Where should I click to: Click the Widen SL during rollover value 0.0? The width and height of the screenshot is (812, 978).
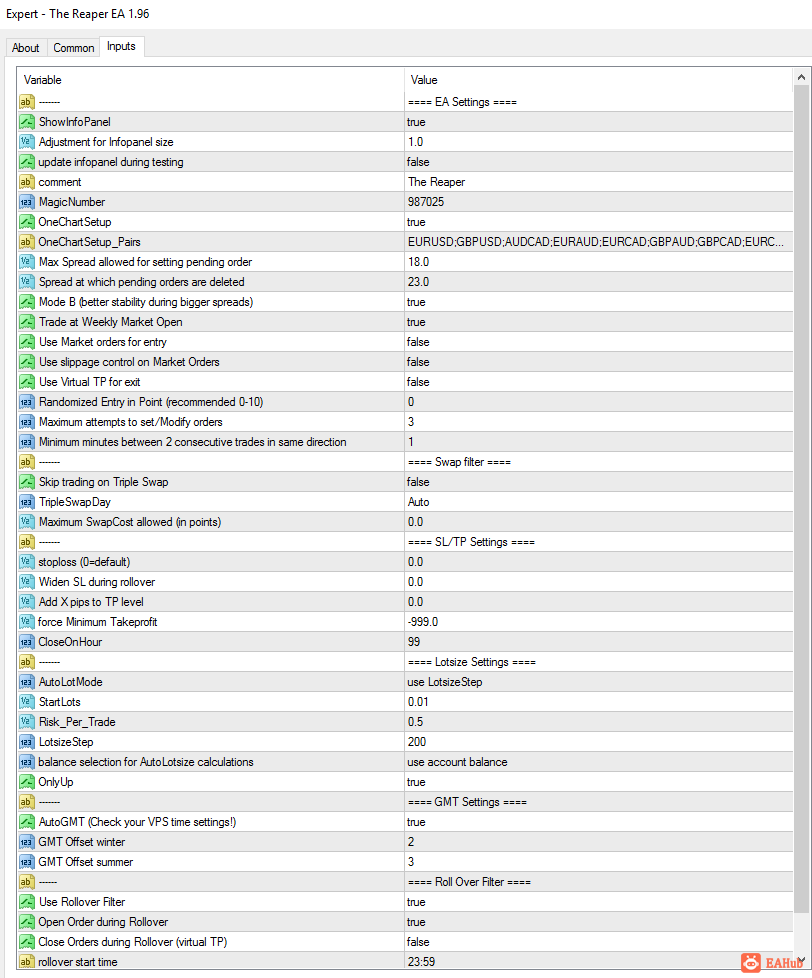pyautogui.click(x=415, y=581)
